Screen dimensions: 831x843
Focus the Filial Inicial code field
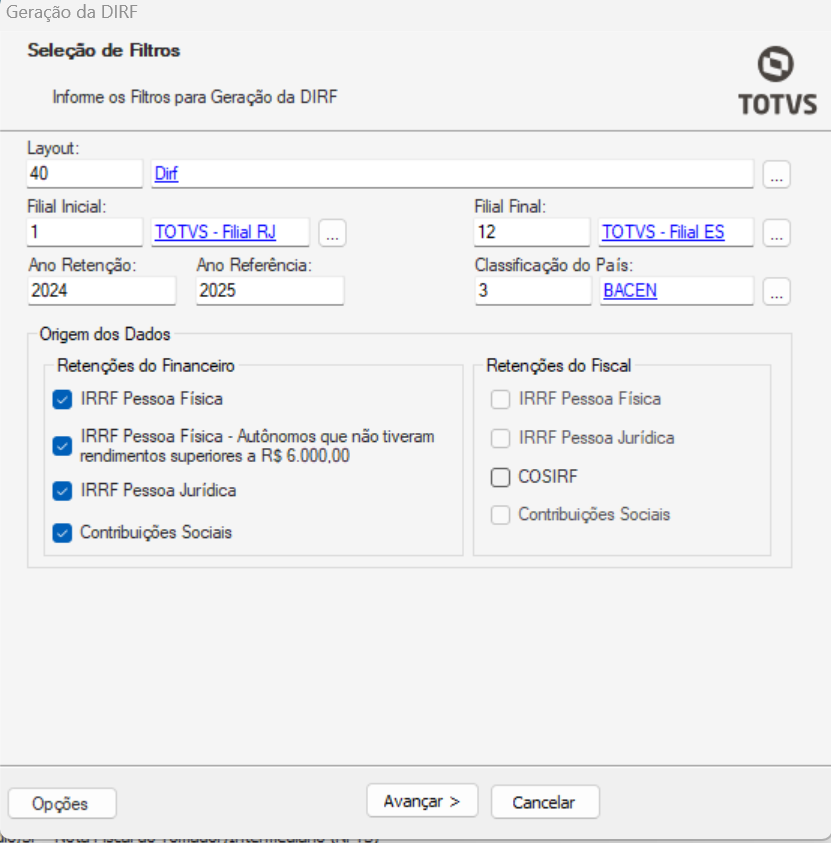(x=84, y=232)
